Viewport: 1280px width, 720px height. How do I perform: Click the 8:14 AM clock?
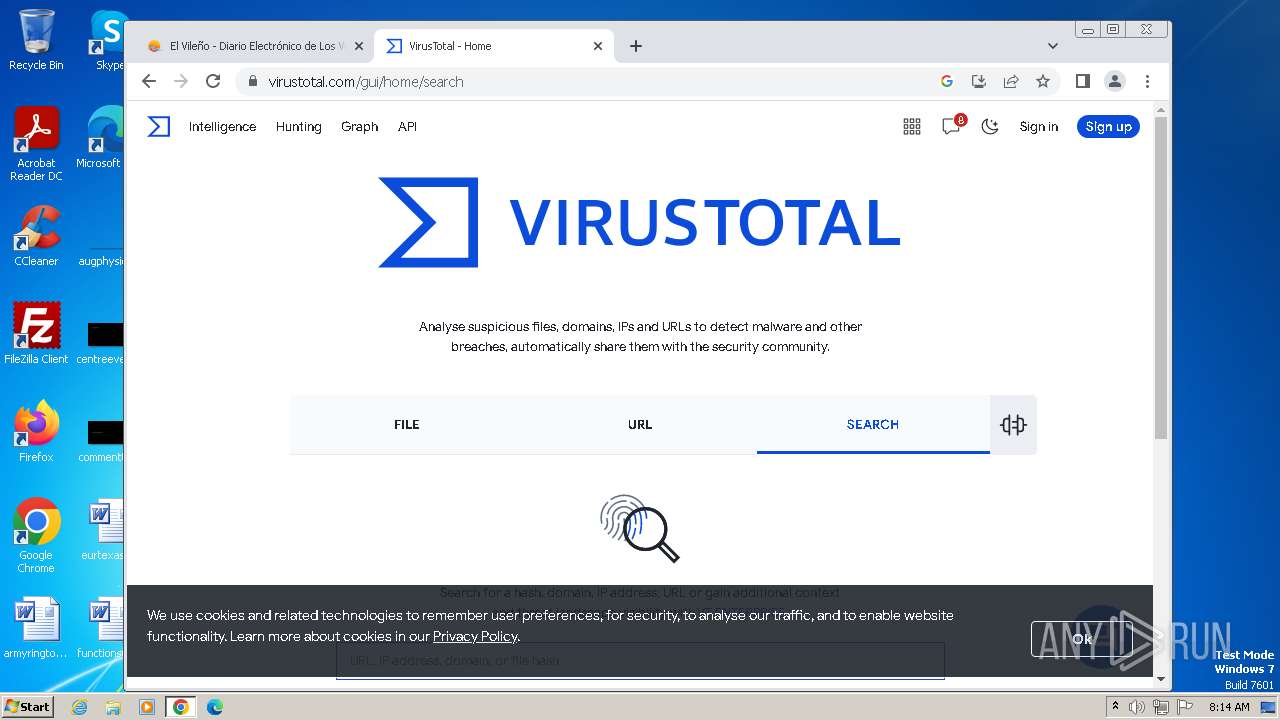click(x=1229, y=707)
